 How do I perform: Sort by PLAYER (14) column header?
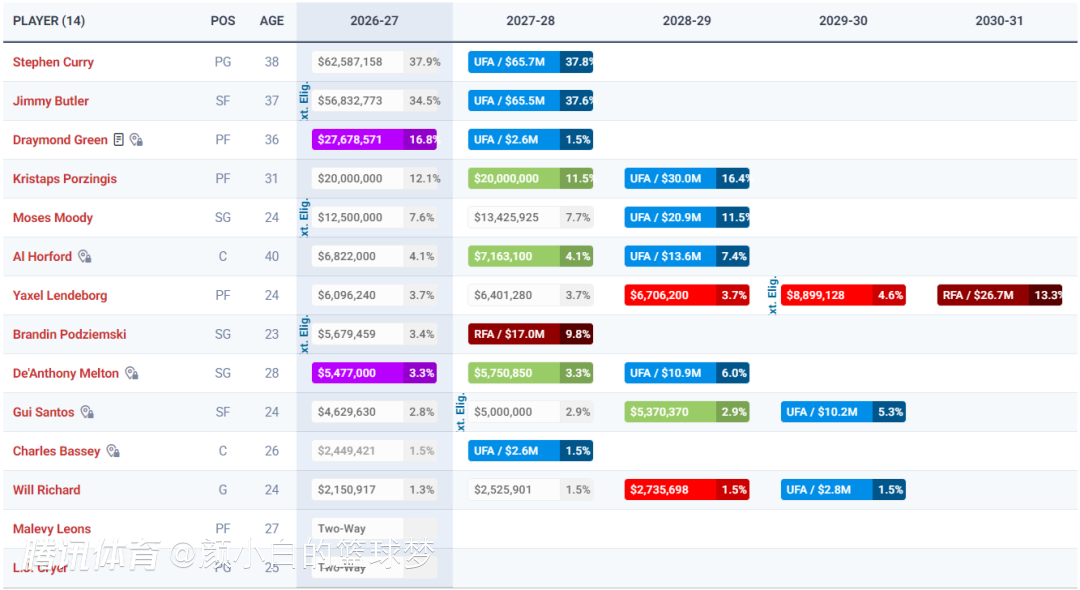(49, 21)
